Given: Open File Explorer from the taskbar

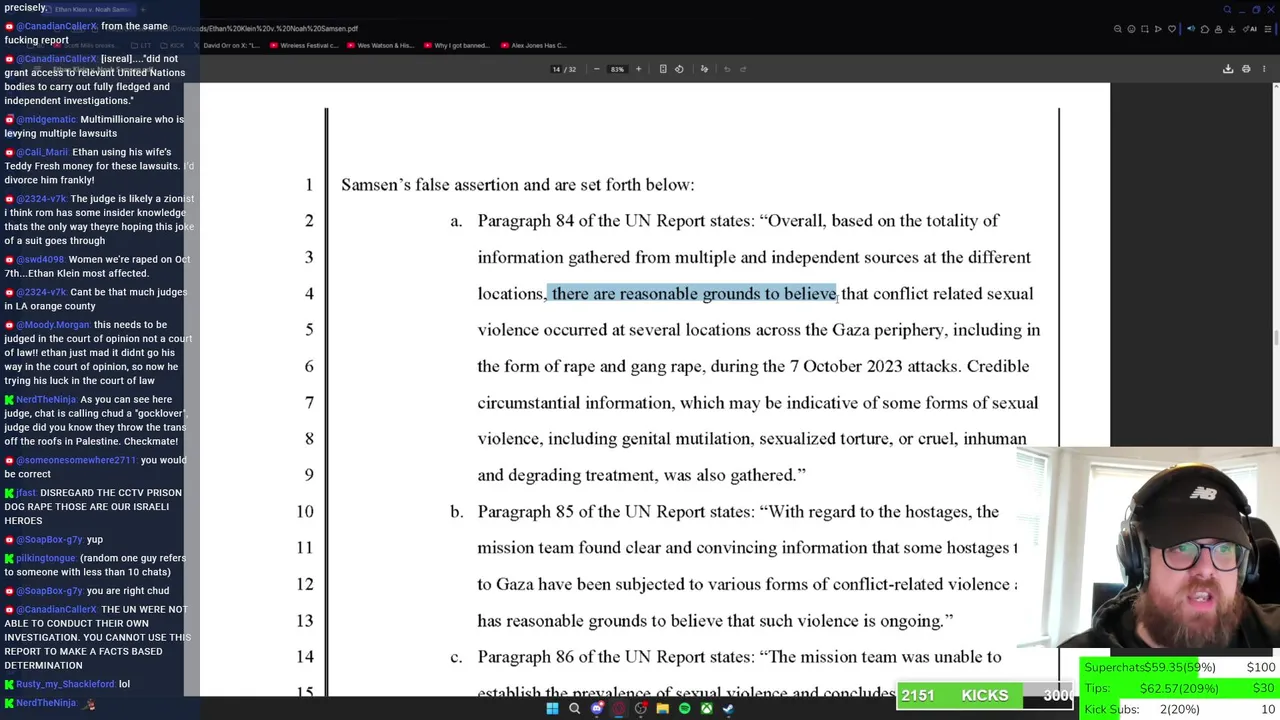Looking at the screenshot, I should coord(662,709).
